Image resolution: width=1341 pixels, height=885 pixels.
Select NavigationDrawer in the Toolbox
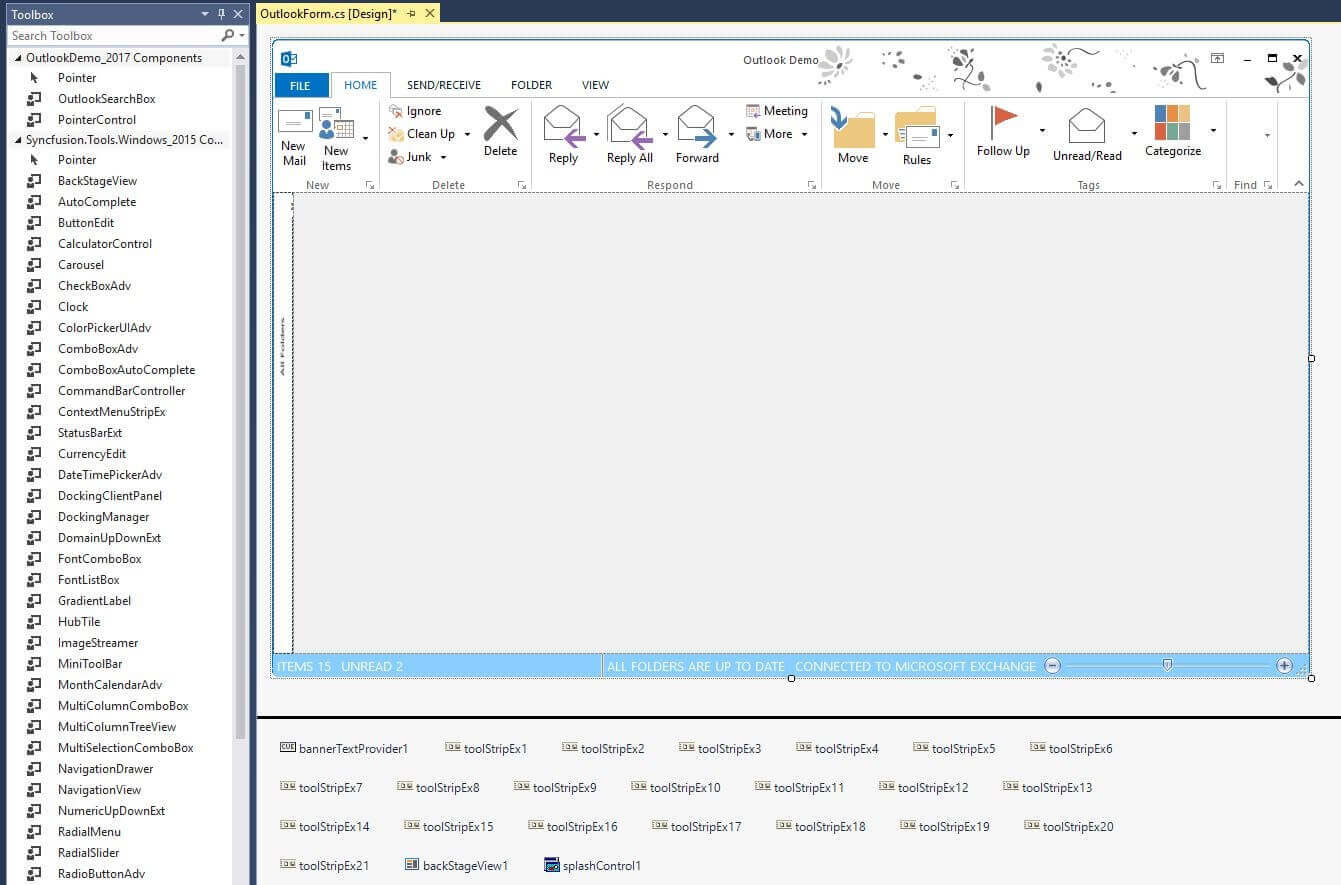(x=106, y=769)
